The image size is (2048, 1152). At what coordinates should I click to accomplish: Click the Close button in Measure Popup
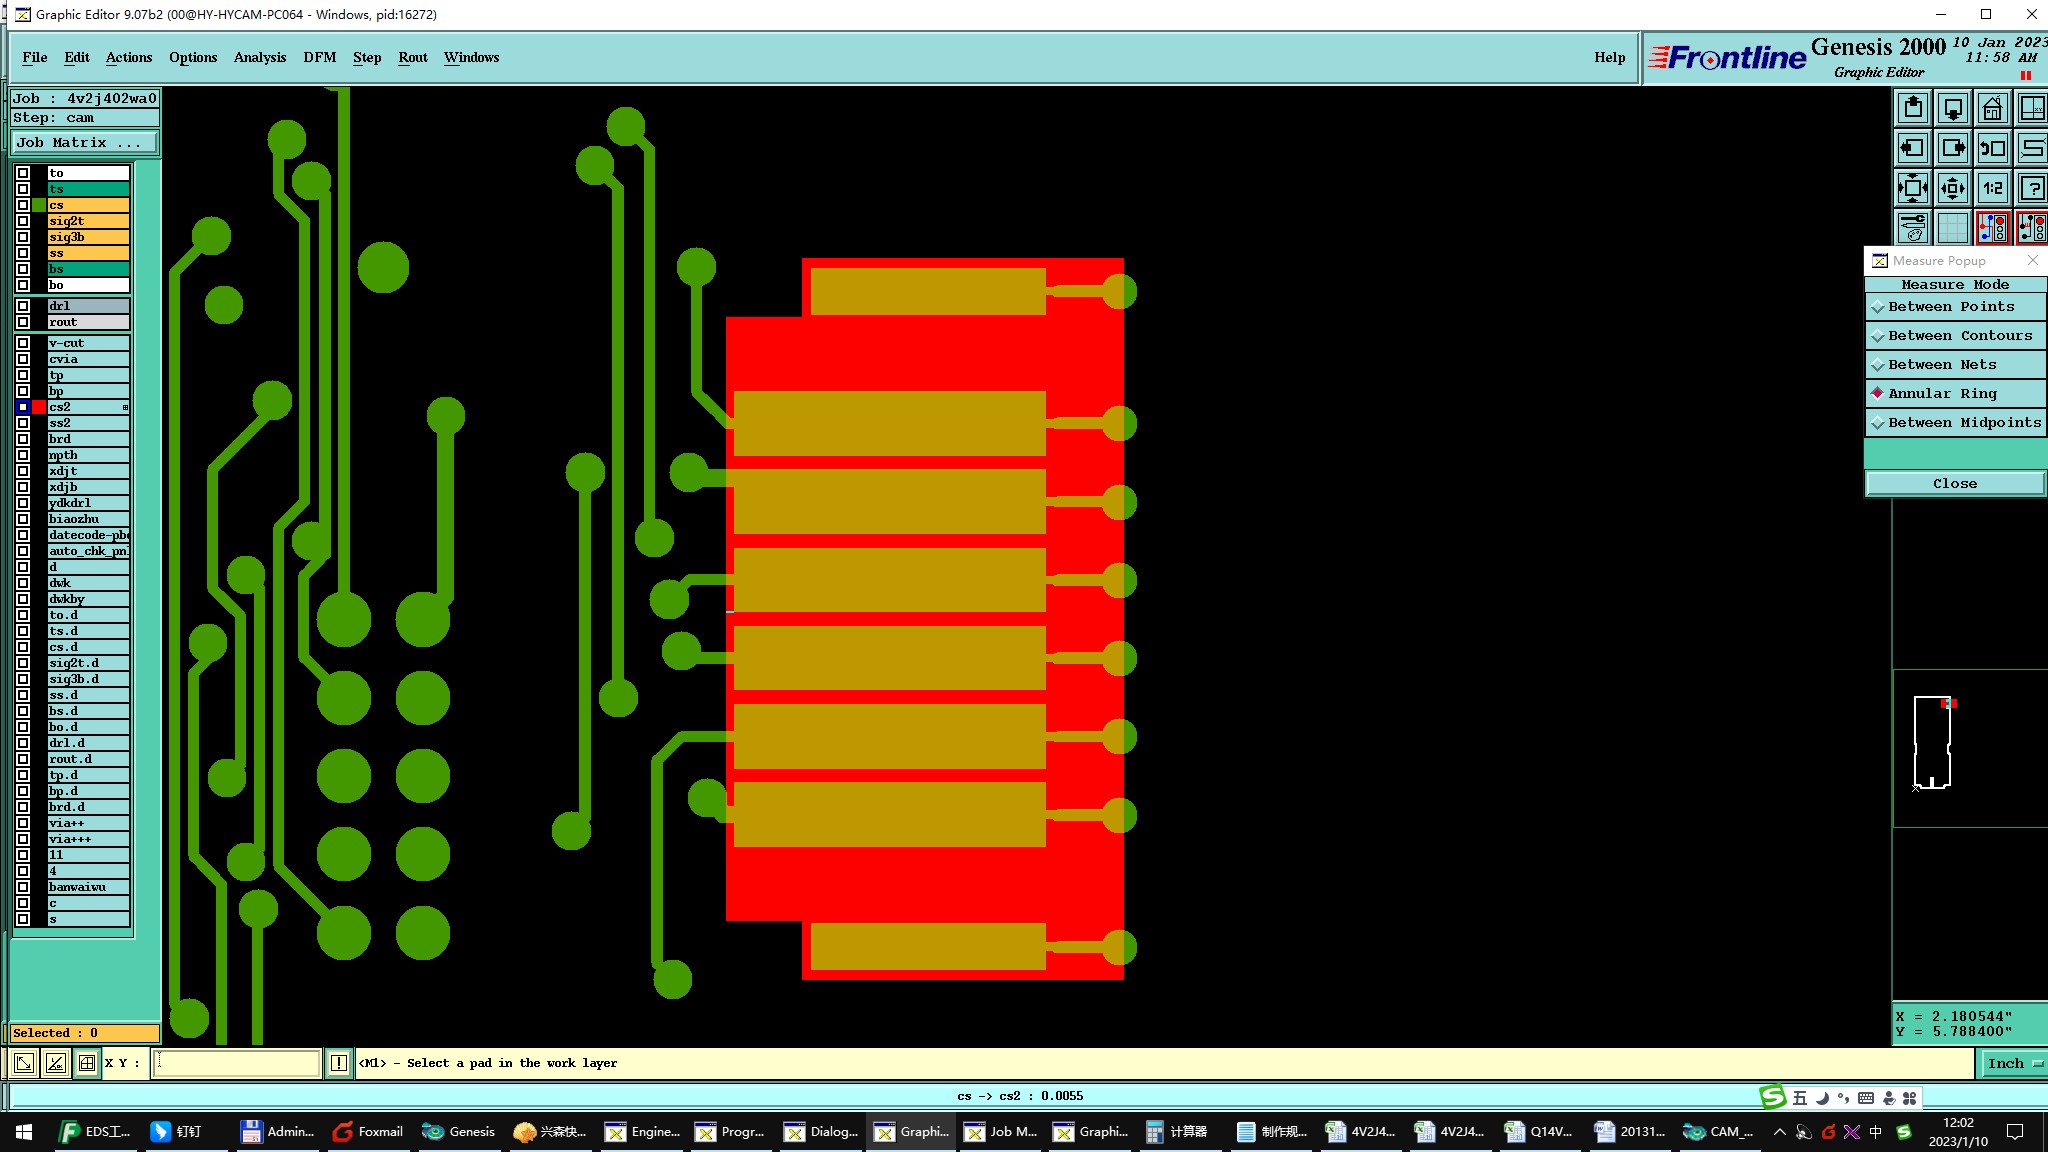pos(1954,484)
